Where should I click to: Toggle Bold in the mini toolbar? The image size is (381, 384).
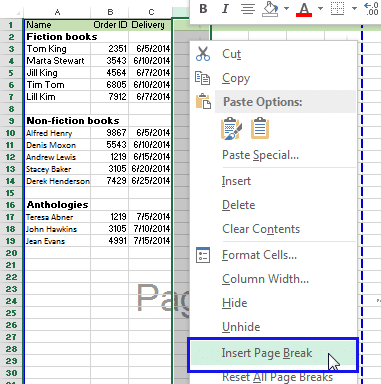pos(203,8)
